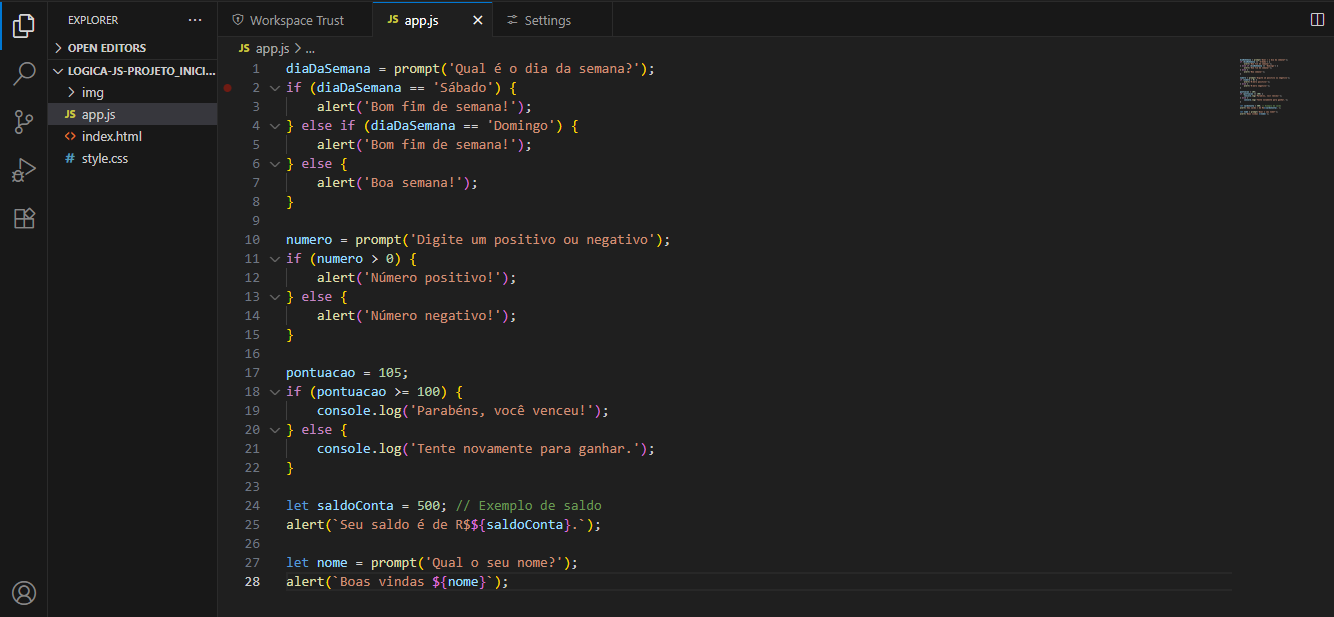Open style.css from the Explorer
This screenshot has width=1334, height=617.
(x=133, y=159)
